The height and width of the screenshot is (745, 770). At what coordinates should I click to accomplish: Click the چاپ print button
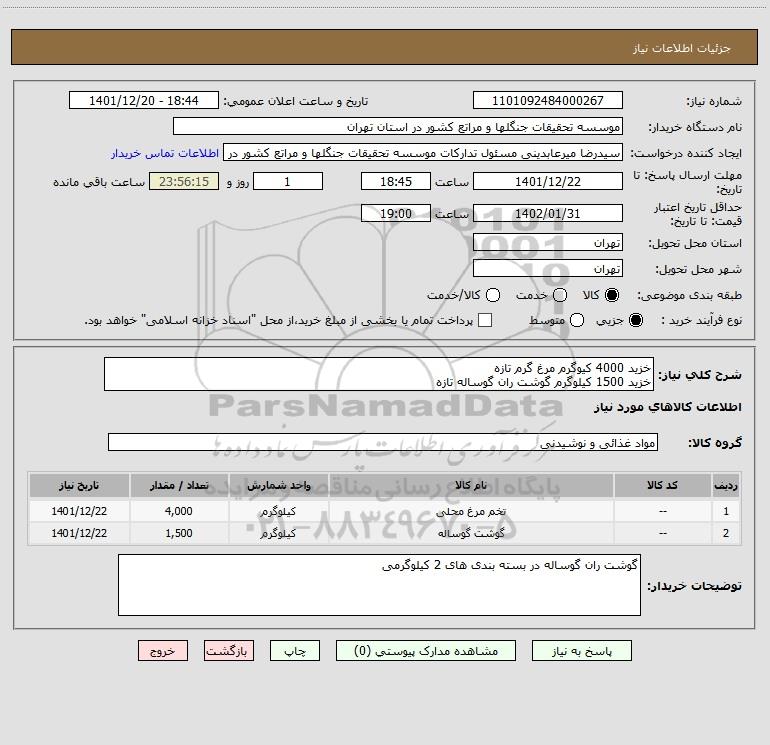coord(295,651)
